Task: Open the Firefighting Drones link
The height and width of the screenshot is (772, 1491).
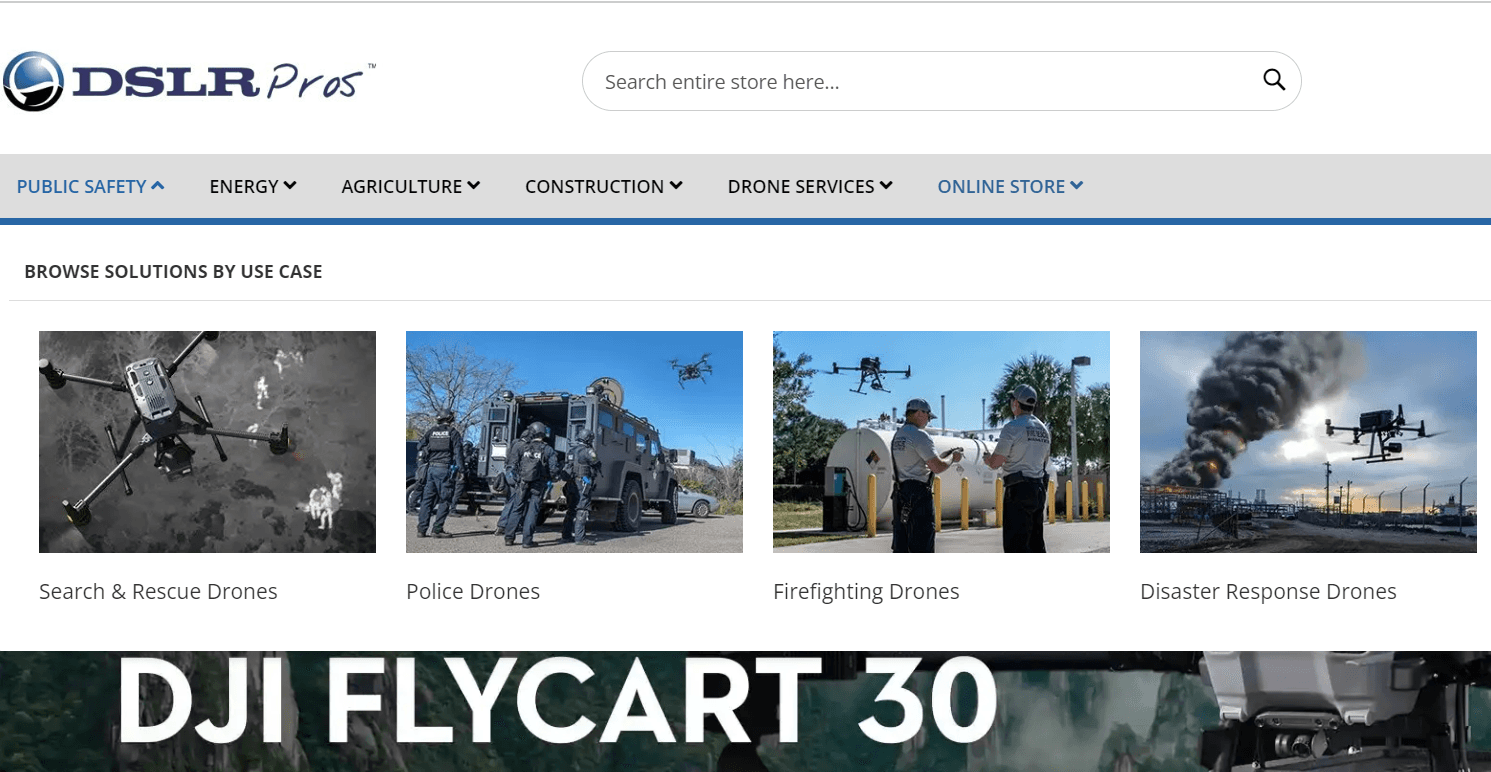Action: pyautogui.click(x=866, y=592)
